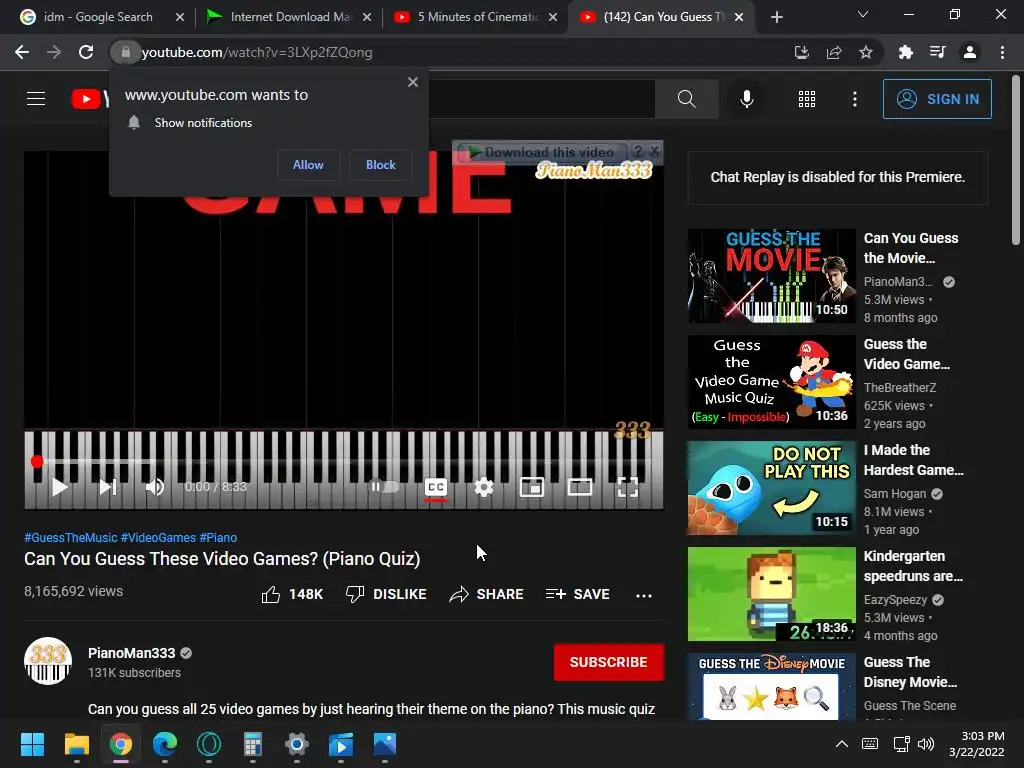
Task: Reload the page
Action: [86, 52]
